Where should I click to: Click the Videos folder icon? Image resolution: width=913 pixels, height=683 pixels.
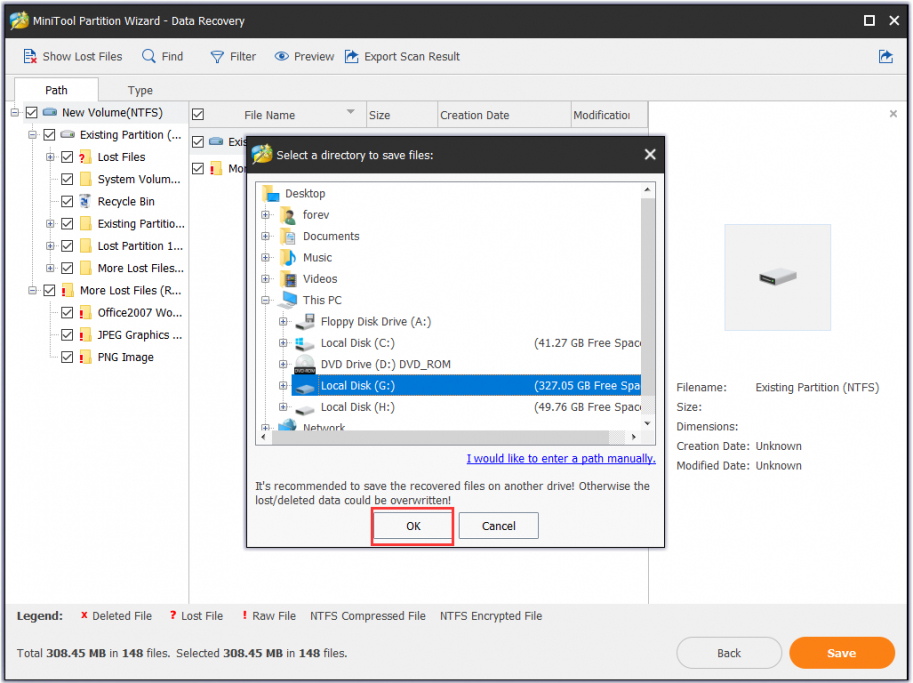[x=289, y=279]
